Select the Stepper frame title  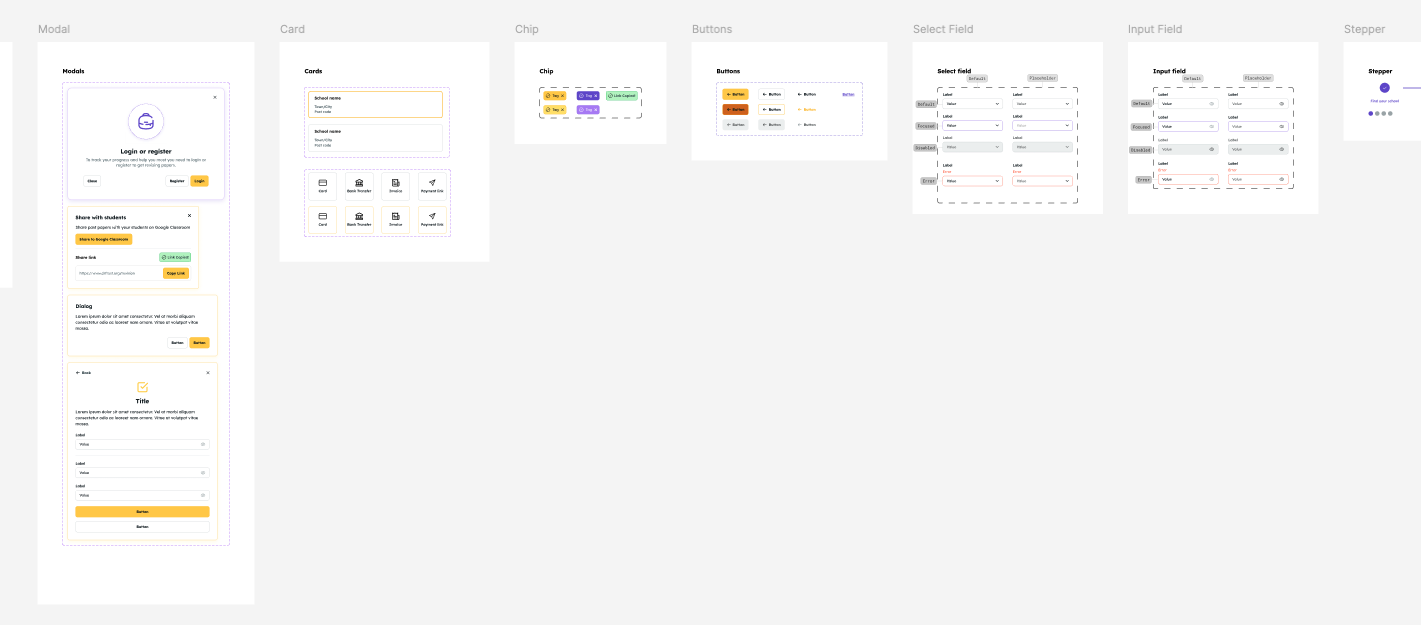coord(1365,30)
